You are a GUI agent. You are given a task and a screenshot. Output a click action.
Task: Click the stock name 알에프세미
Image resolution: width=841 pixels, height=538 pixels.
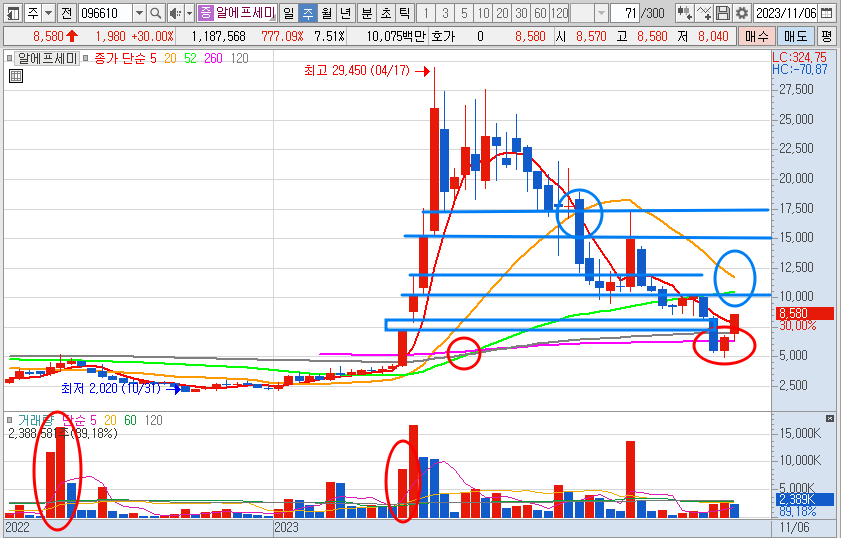[x=245, y=13]
